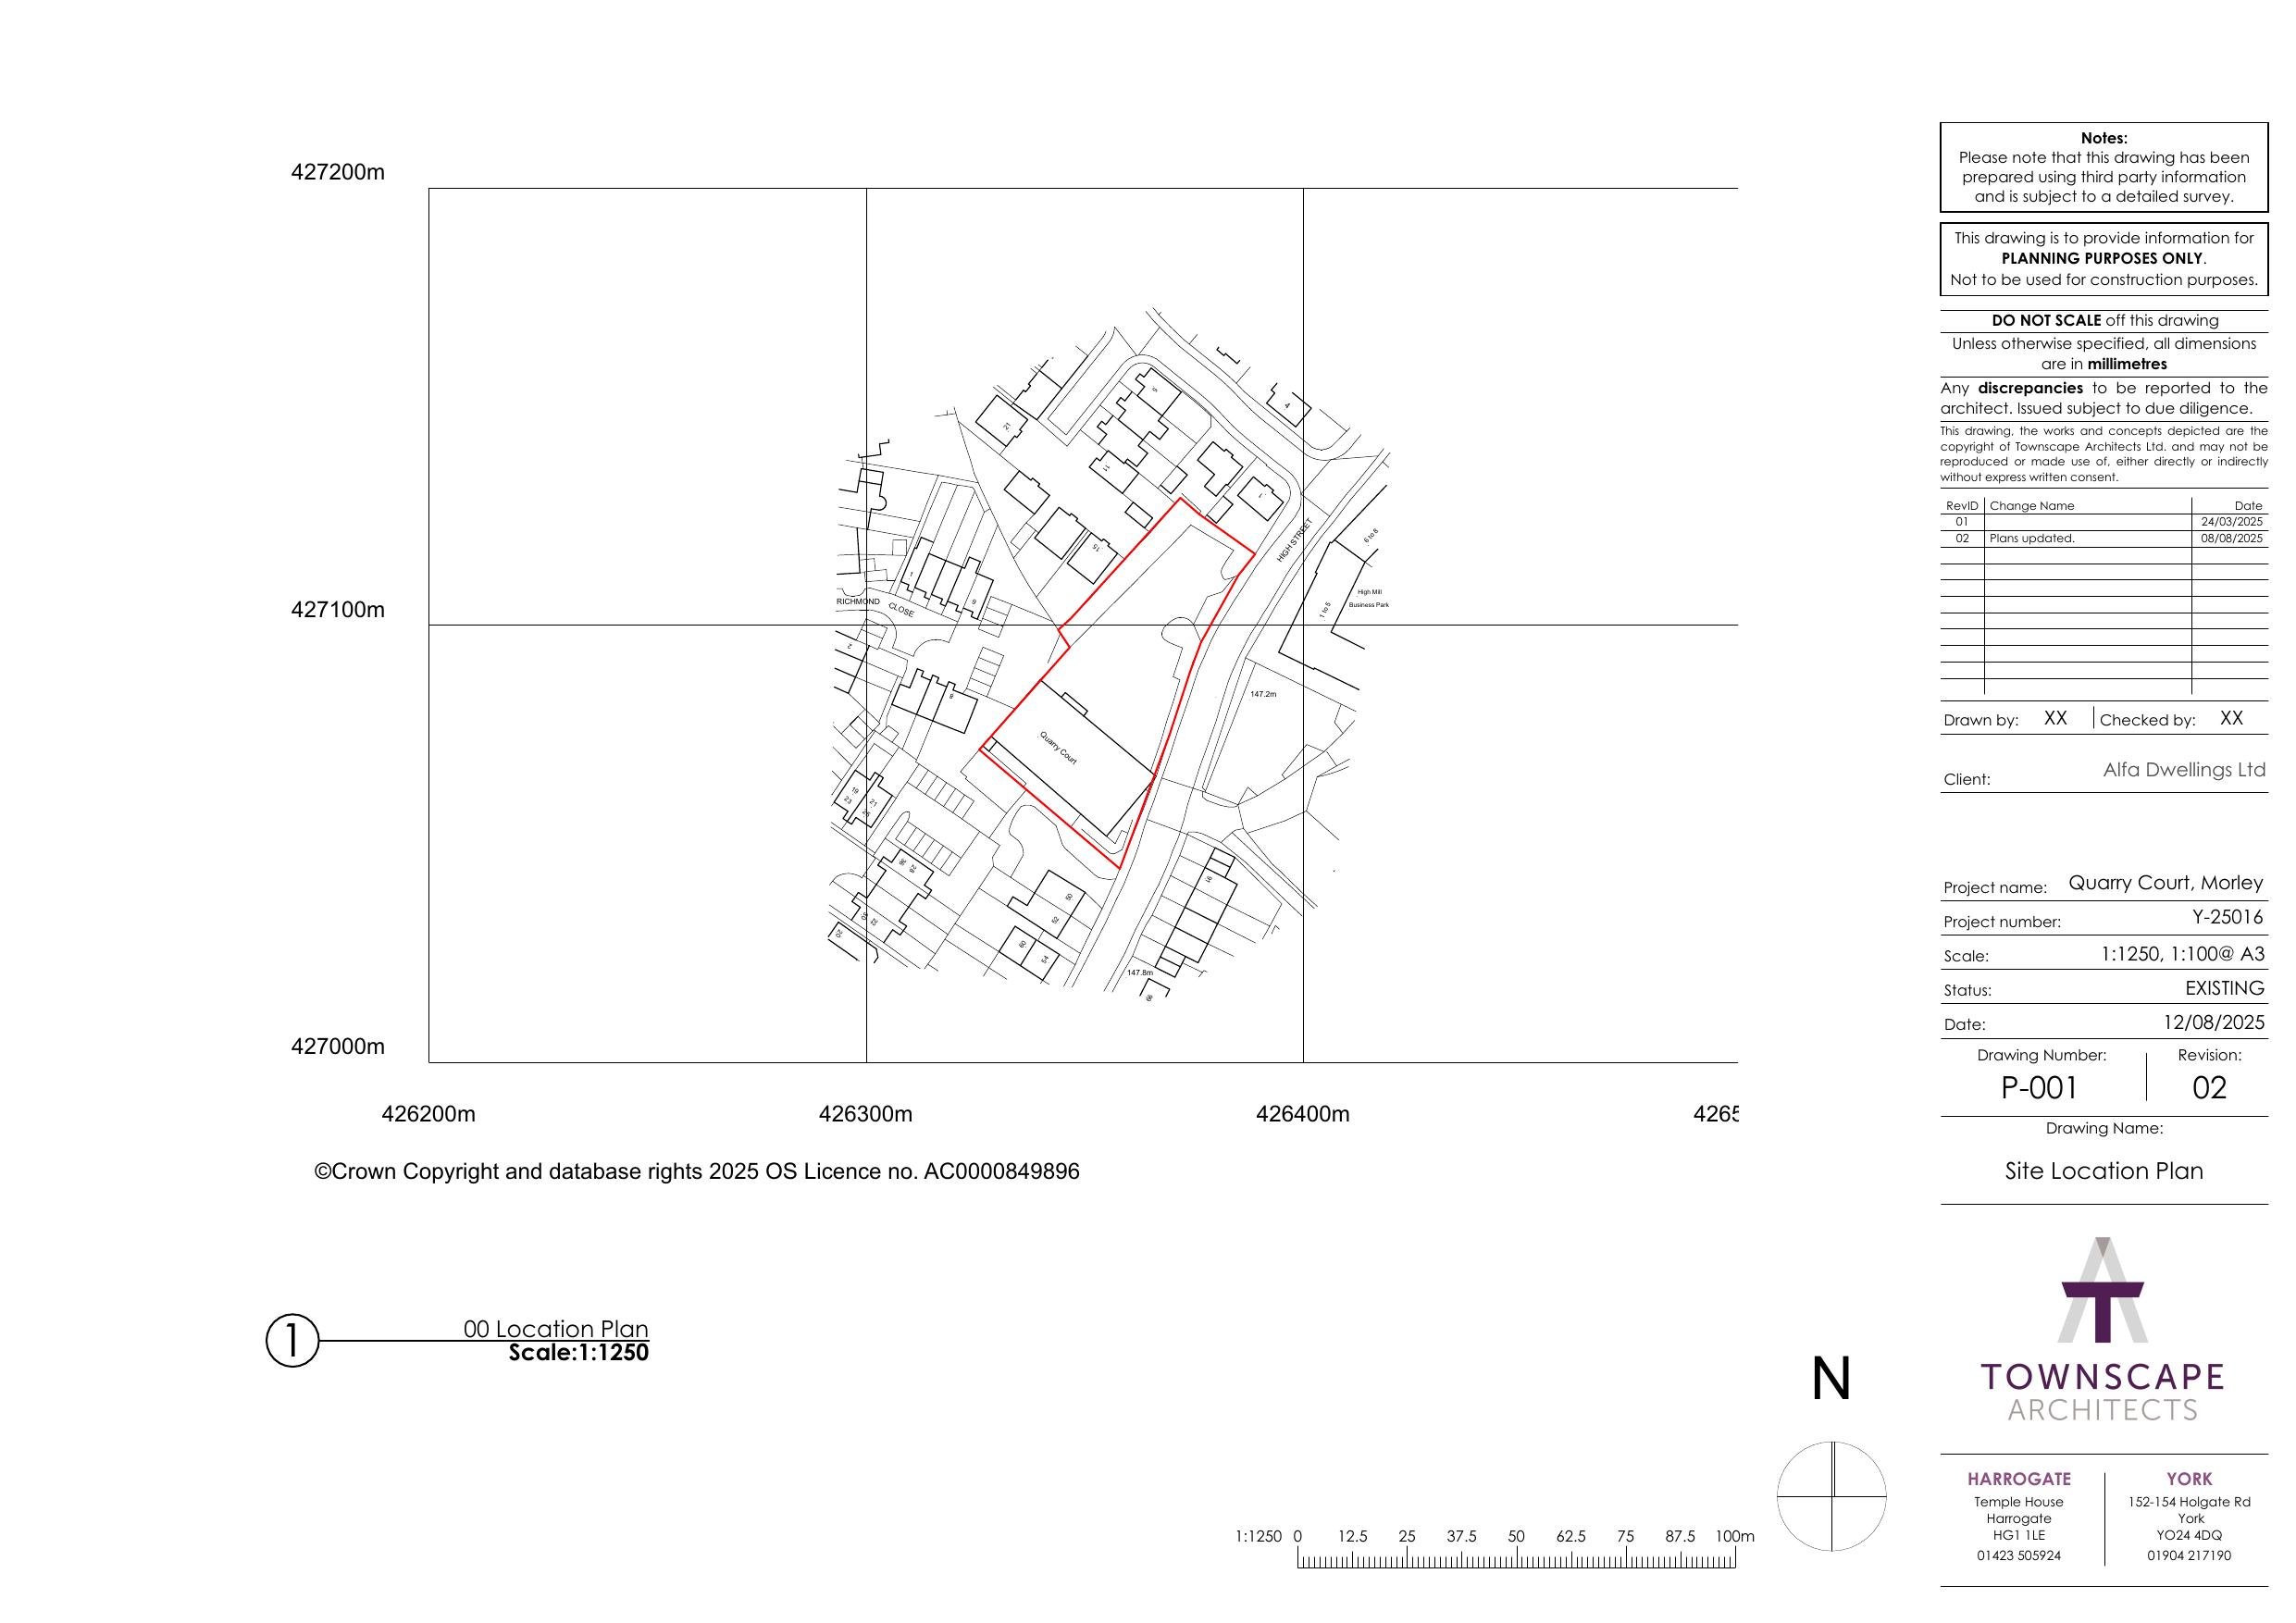Click the large N north label
The width and height of the screenshot is (2296, 1623).
(1831, 1379)
